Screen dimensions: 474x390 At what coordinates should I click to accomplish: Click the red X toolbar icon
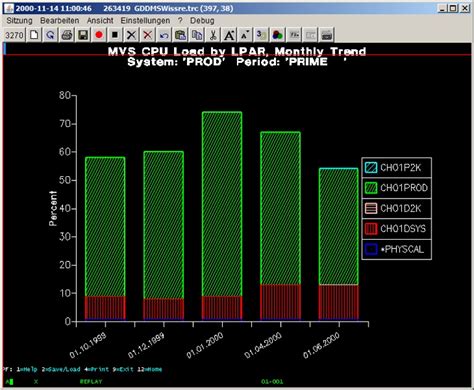[x=148, y=35]
